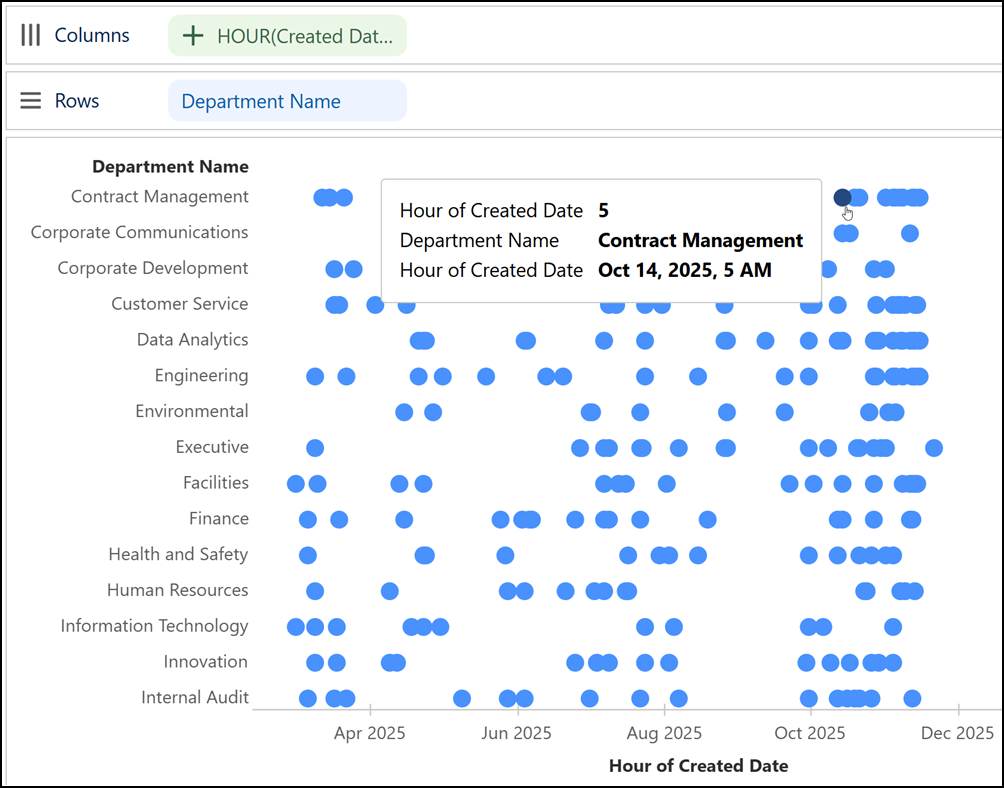This screenshot has height=788, width=1004.
Task: Select the Data Analytics row label
Action: 192,340
